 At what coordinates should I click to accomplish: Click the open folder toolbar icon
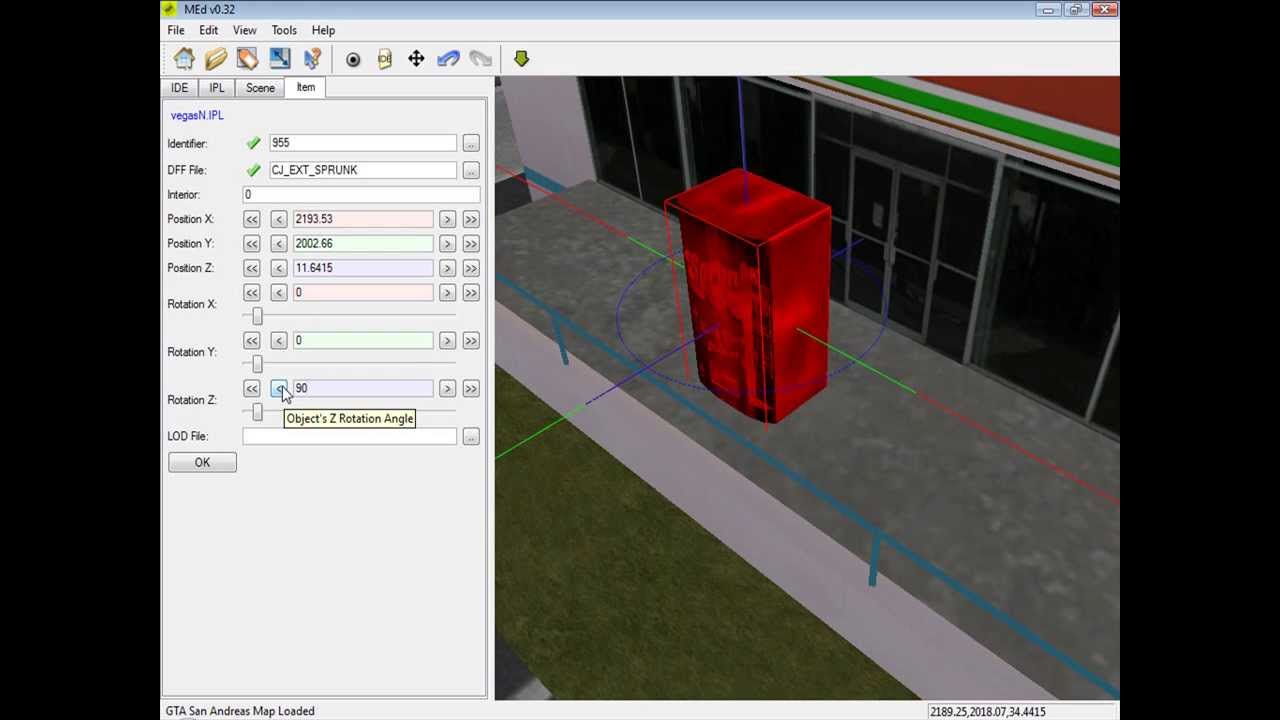click(216, 59)
